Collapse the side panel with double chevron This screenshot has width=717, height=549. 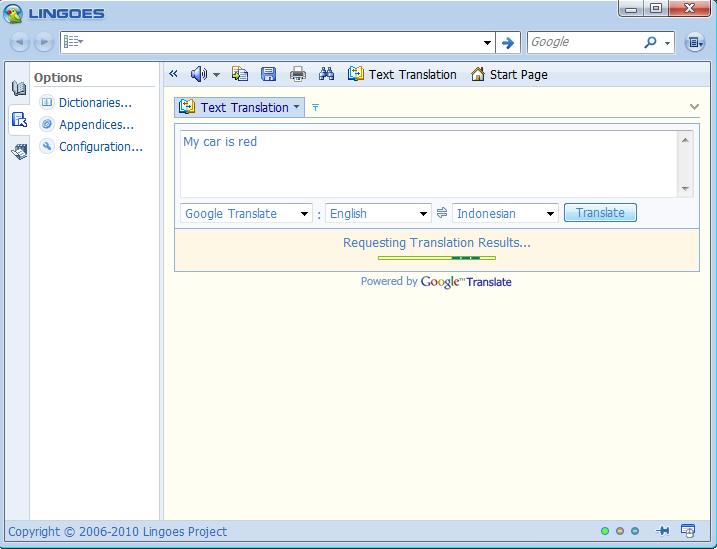tap(173, 74)
